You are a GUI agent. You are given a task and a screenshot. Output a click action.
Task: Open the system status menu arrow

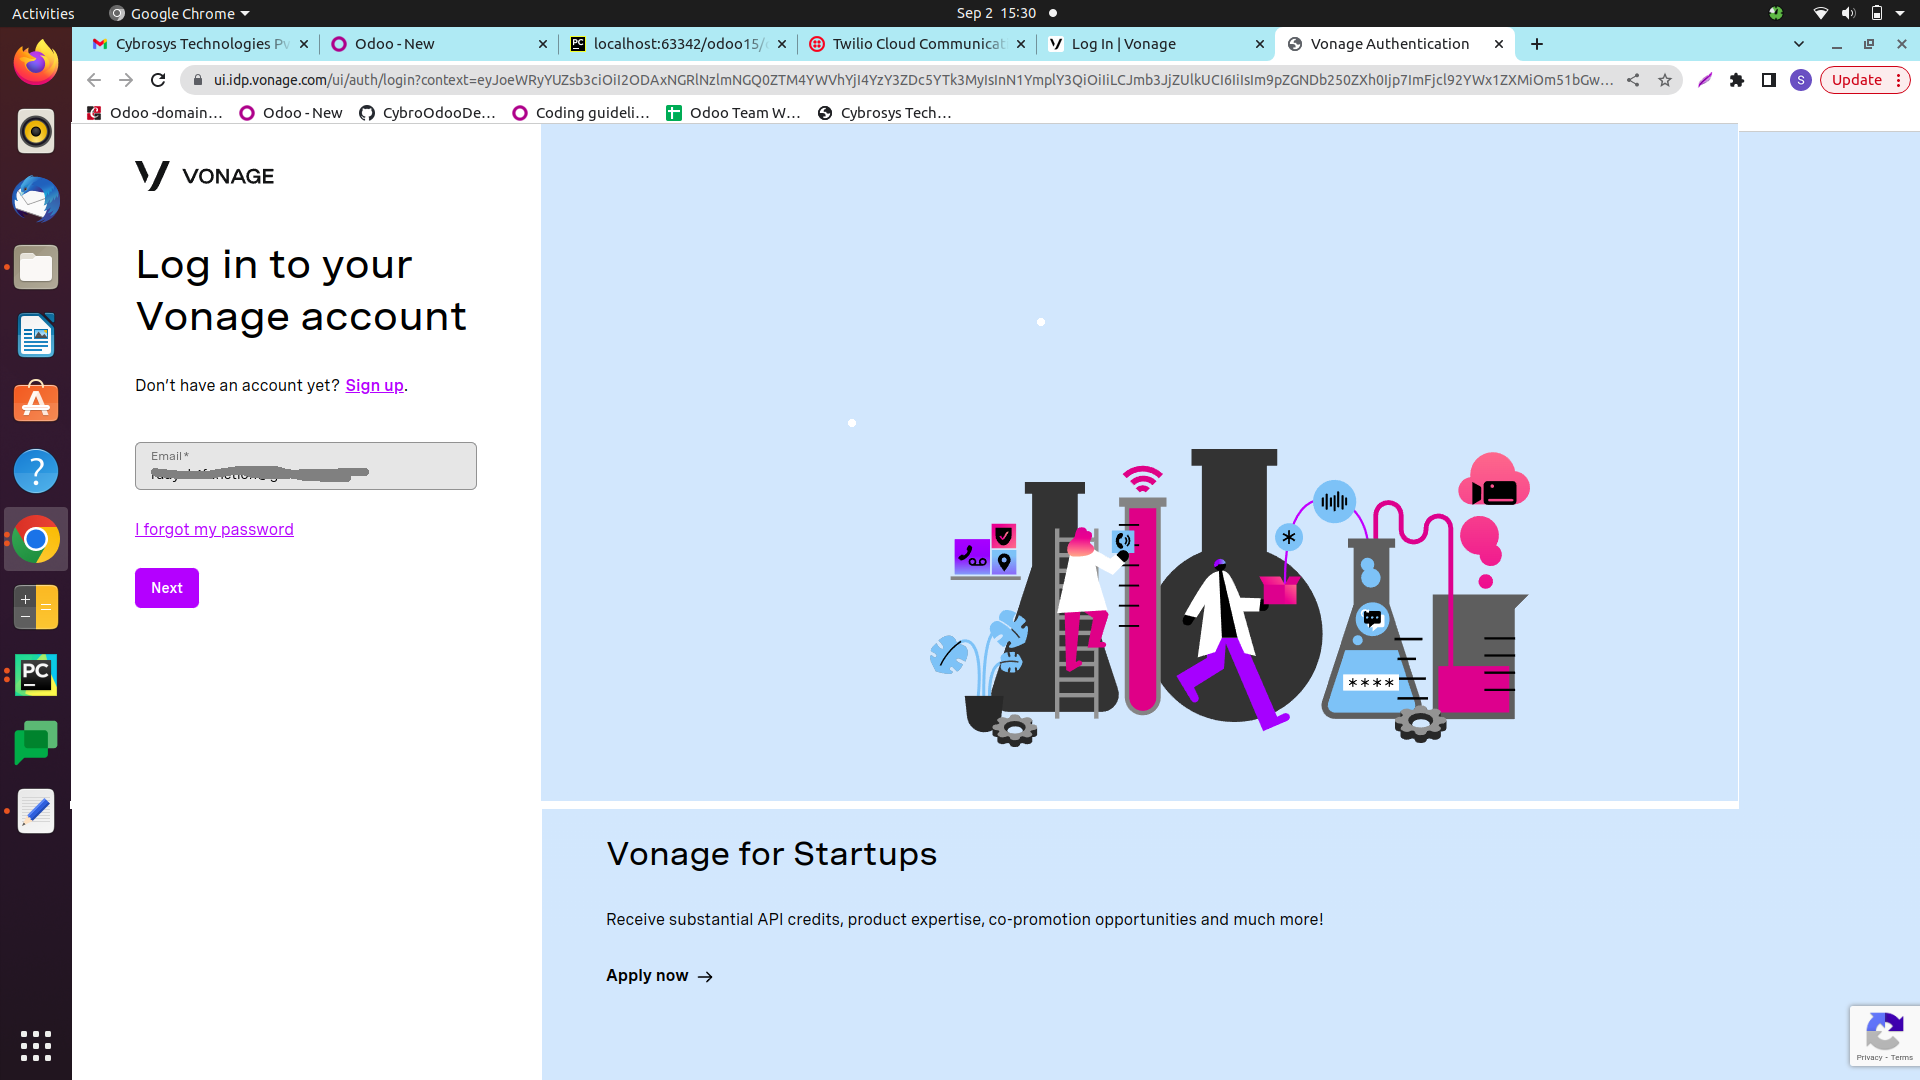click(x=1900, y=13)
